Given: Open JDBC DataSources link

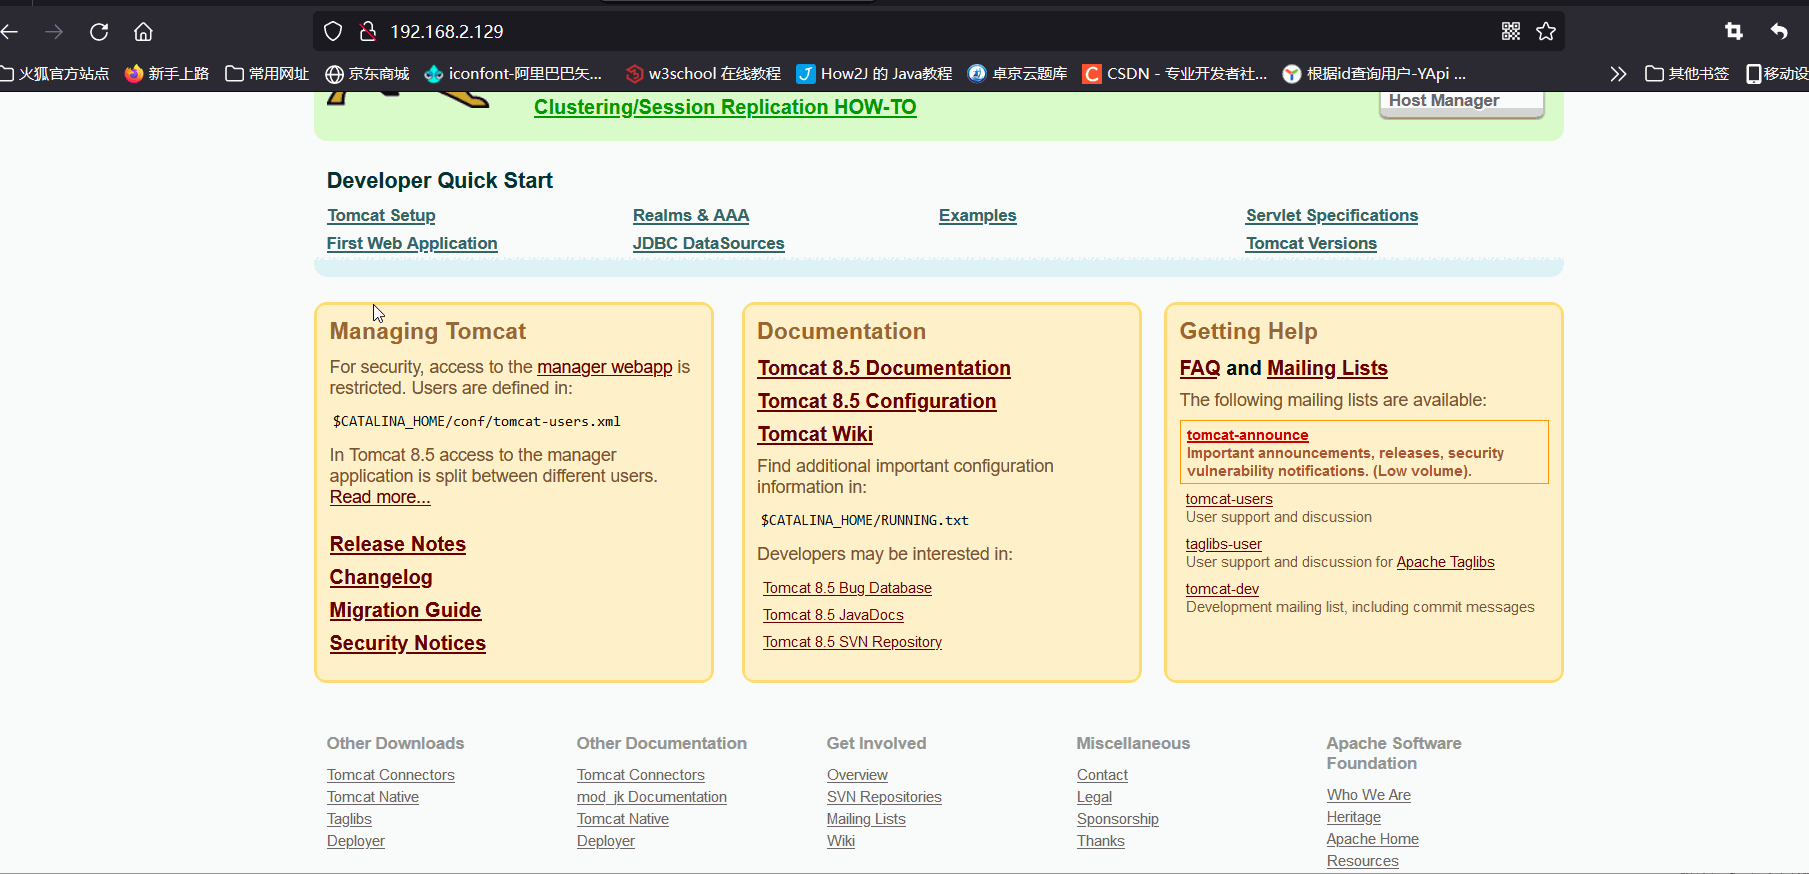Looking at the screenshot, I should coord(708,243).
